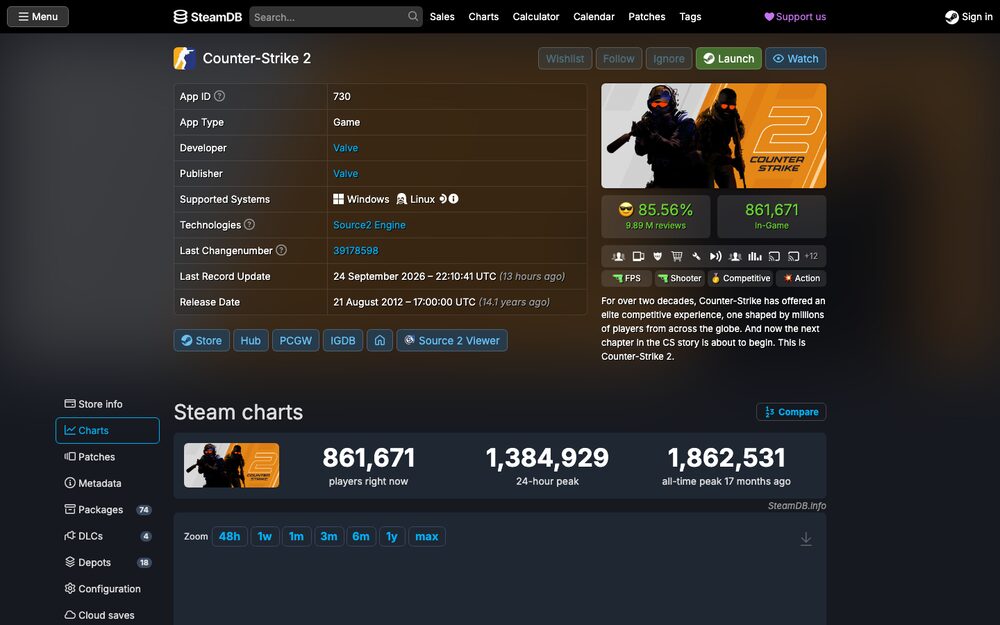Select the Charts sidebar tab
Screen dimensions: 1000x625
click(x=107, y=430)
